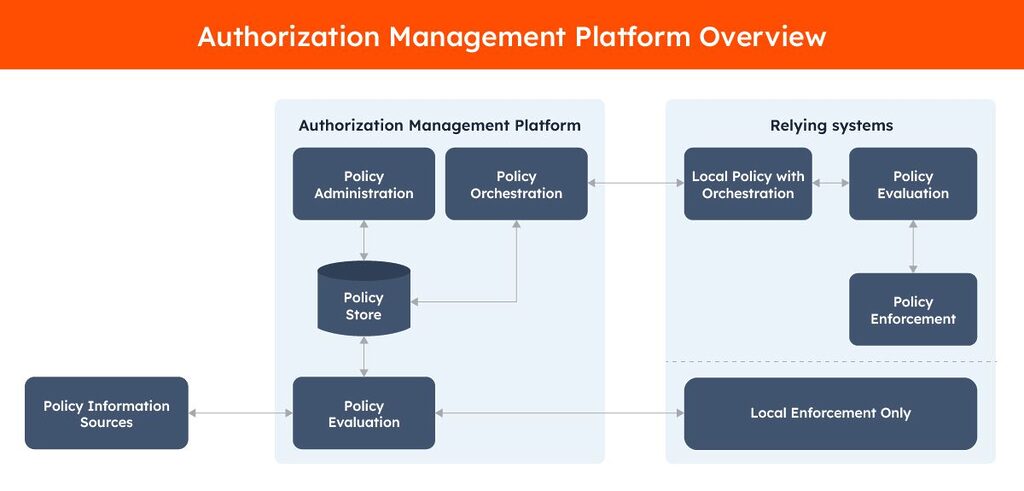1024x491 pixels.
Task: Click Policy Evaluation inside Authorization Management Platform
Action: tap(363, 413)
